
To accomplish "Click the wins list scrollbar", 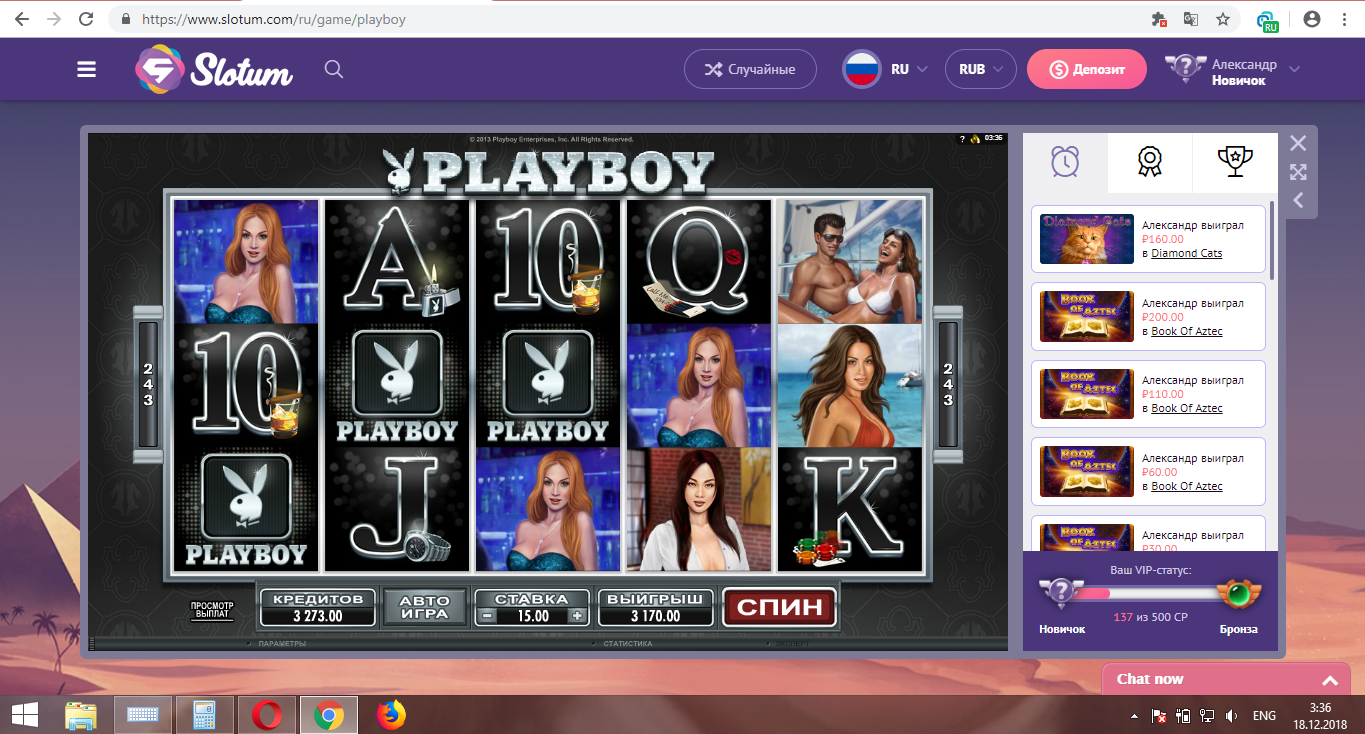I will [x=1272, y=240].
